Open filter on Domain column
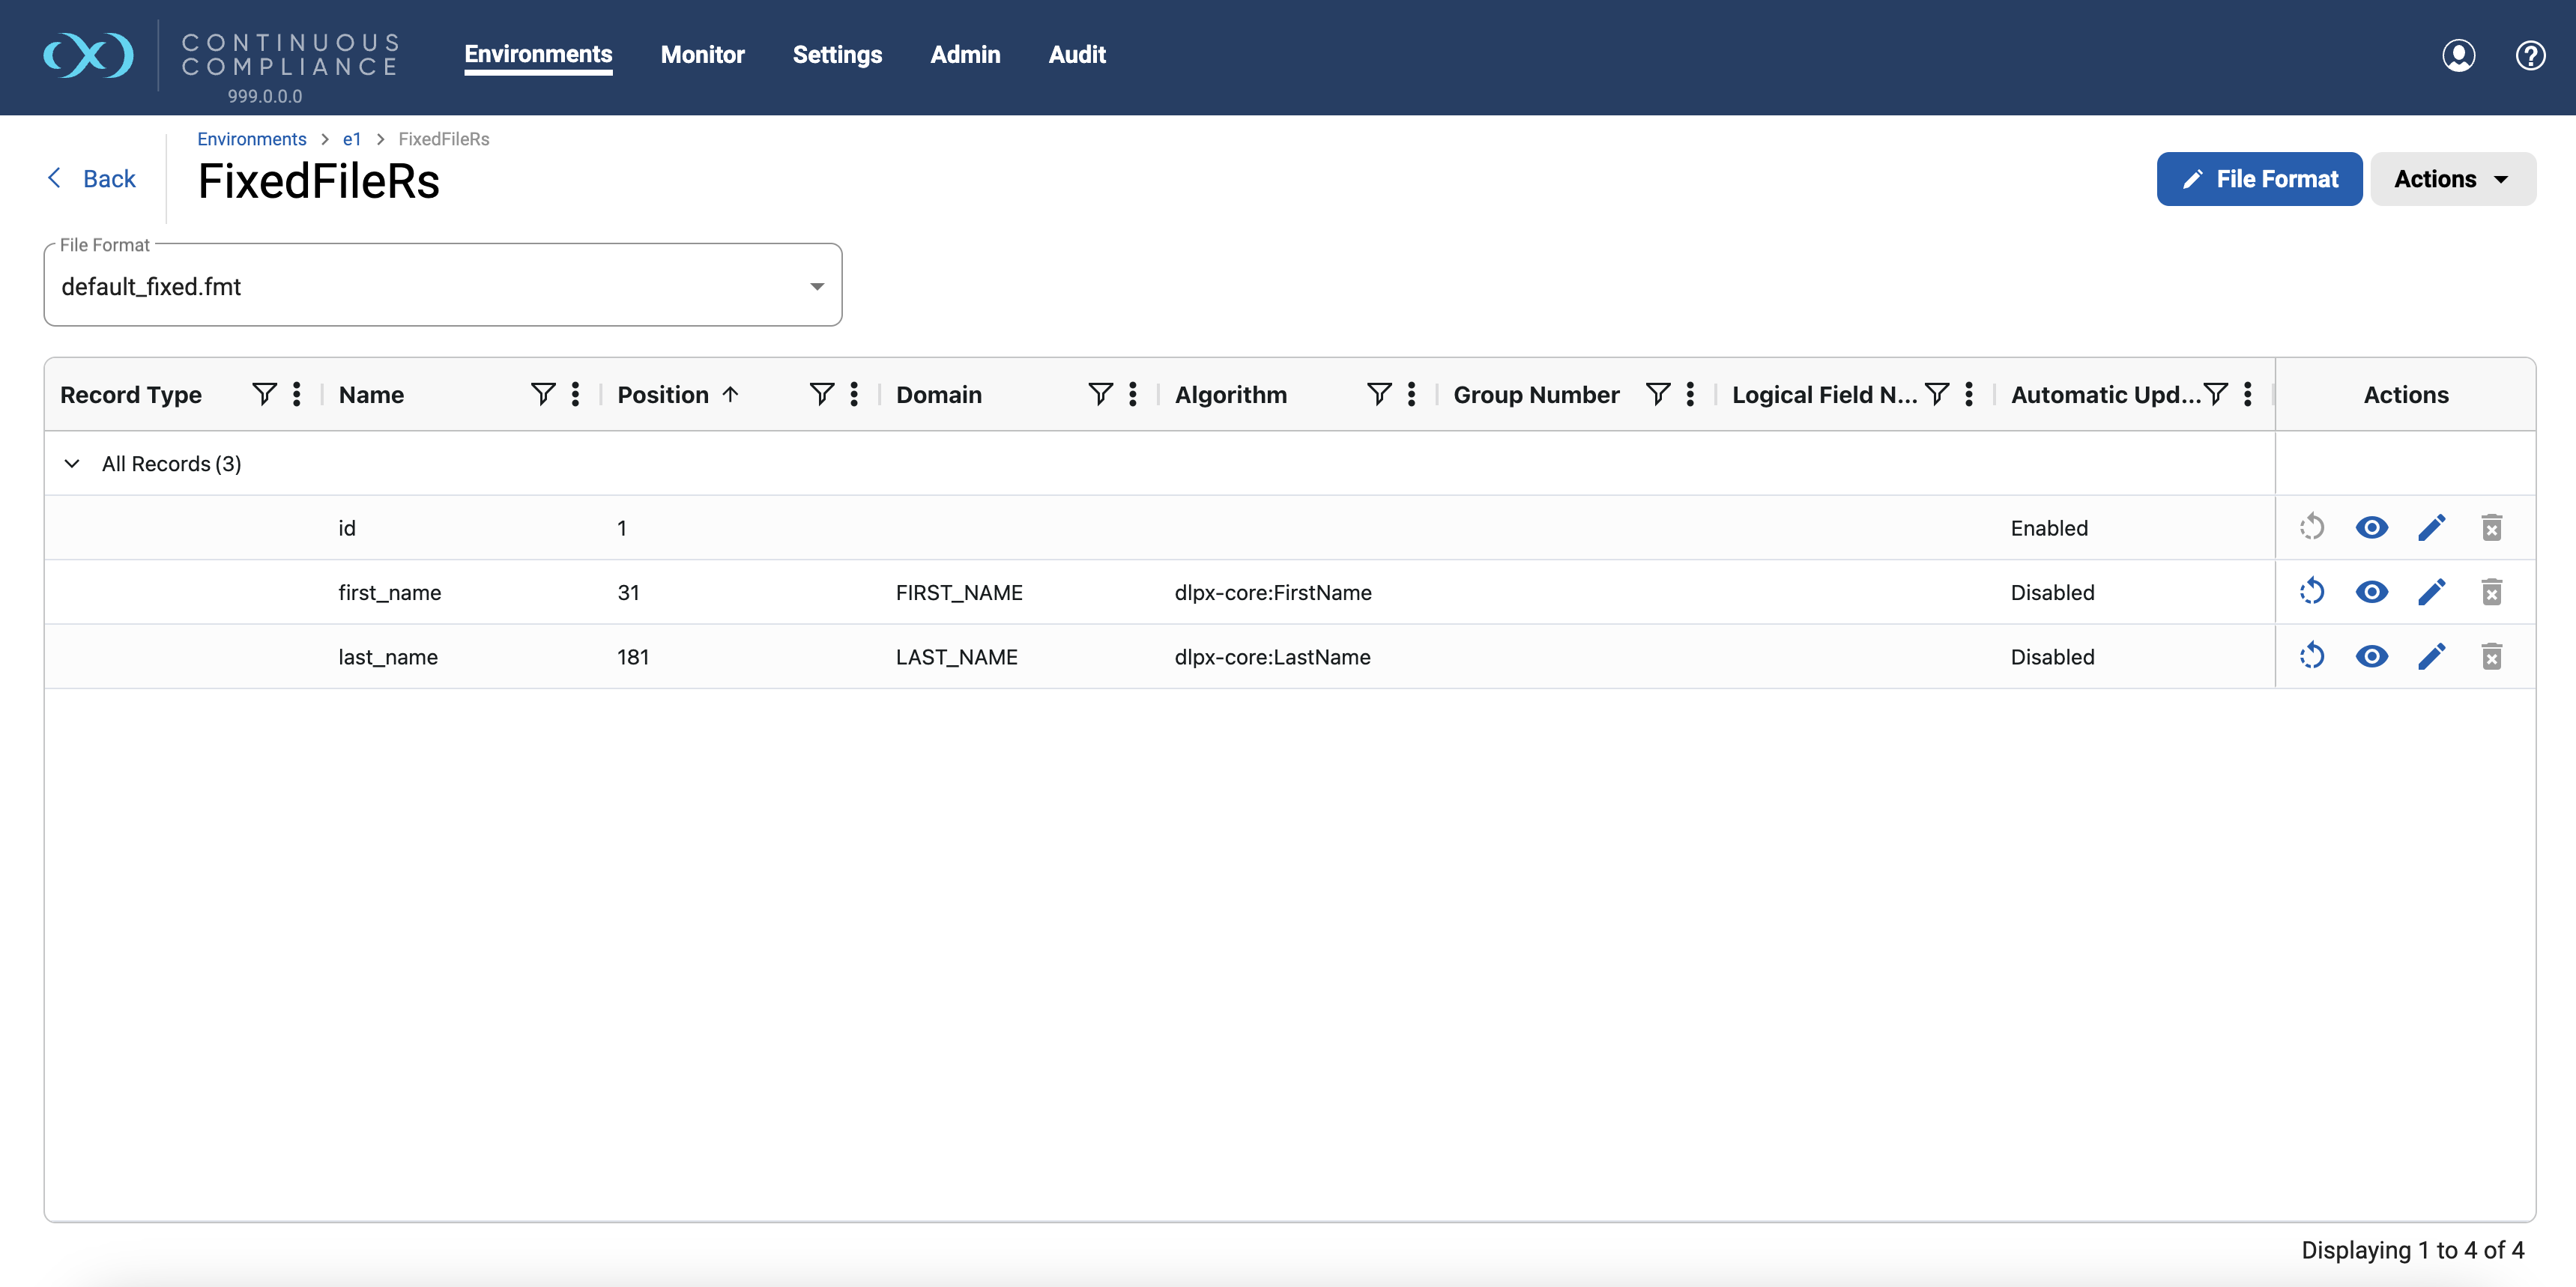 coord(1100,394)
